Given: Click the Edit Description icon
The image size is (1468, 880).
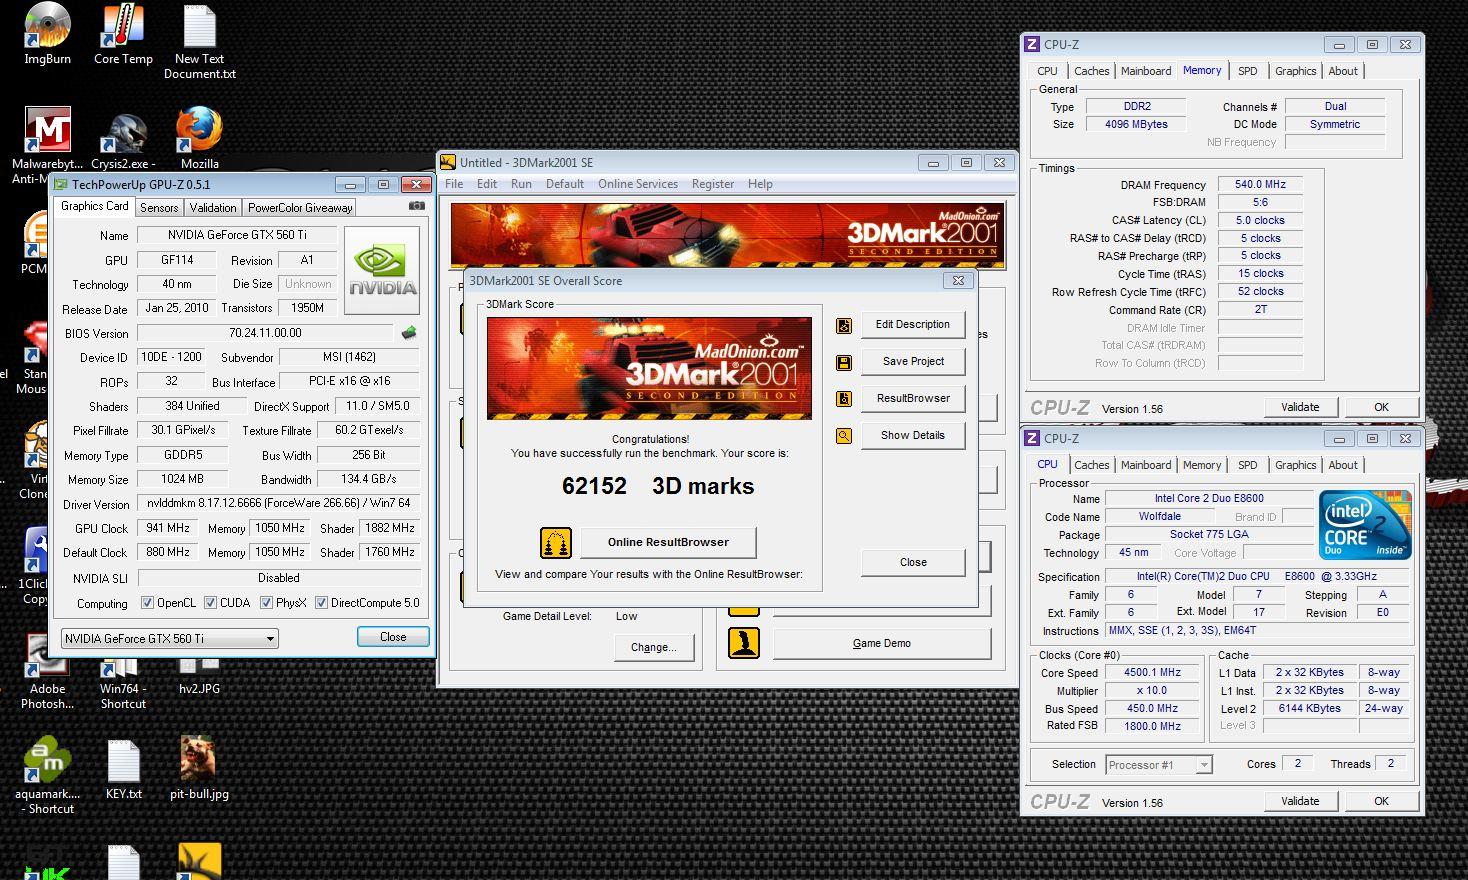Looking at the screenshot, I should tap(844, 325).
